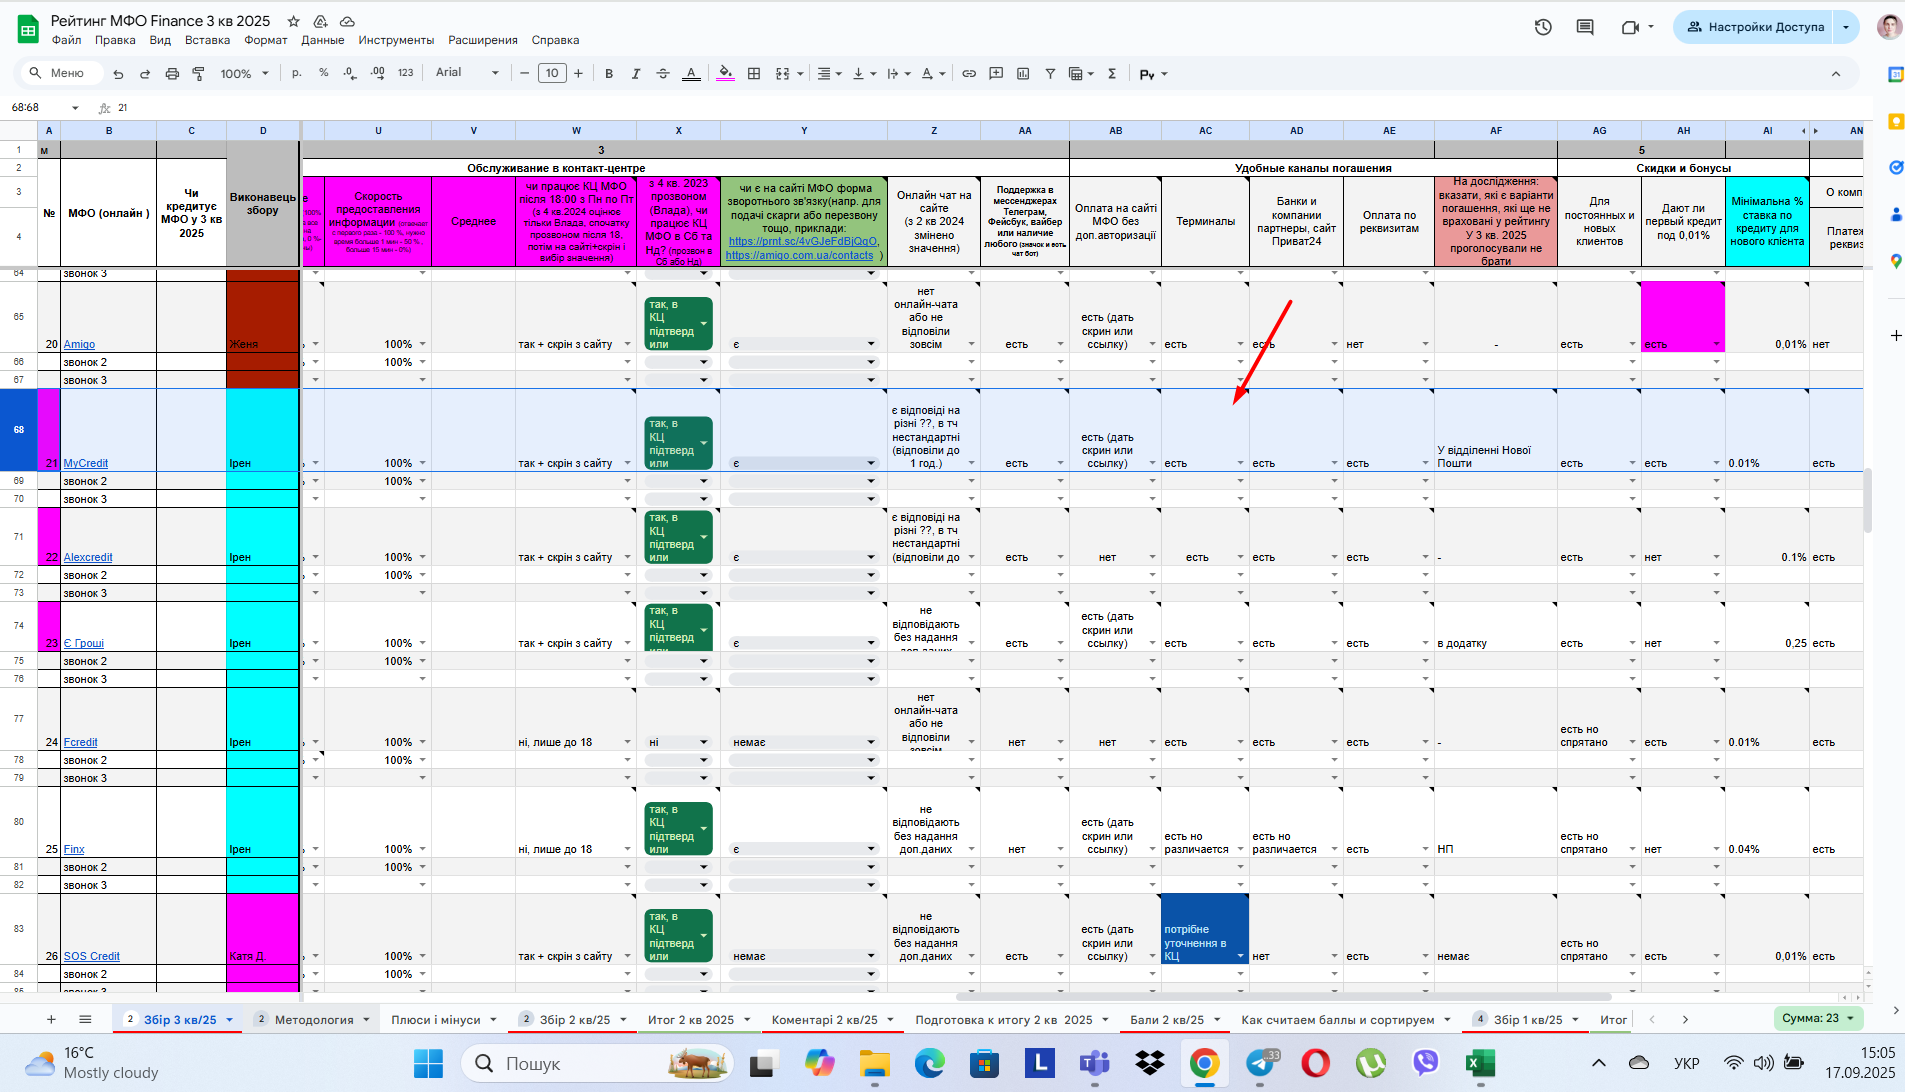Click the print icon
Image resolution: width=1905 pixels, height=1092 pixels.
tap(172, 74)
